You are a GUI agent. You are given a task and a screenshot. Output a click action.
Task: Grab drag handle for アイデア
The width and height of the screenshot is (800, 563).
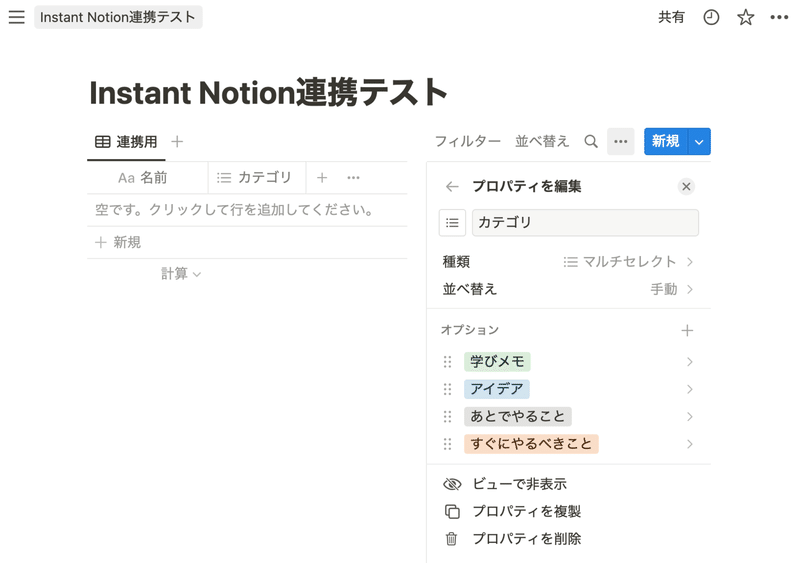tap(447, 389)
